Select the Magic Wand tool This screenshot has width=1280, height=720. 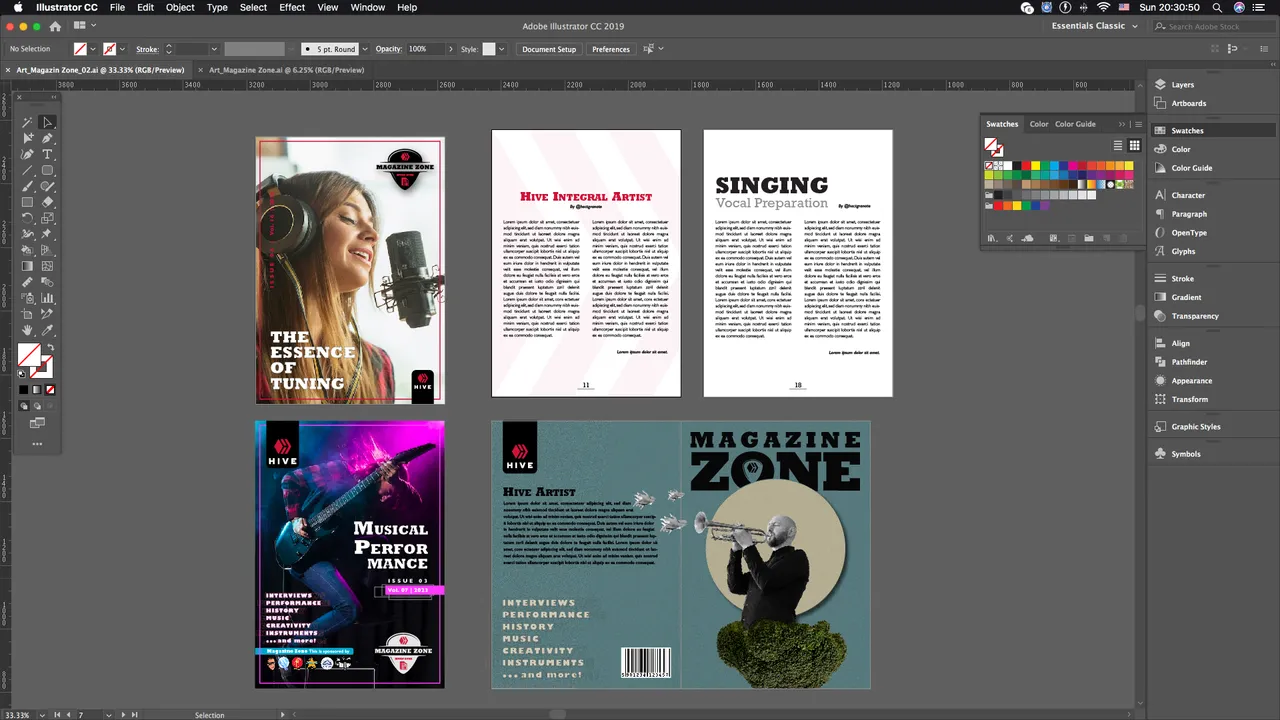pos(27,122)
